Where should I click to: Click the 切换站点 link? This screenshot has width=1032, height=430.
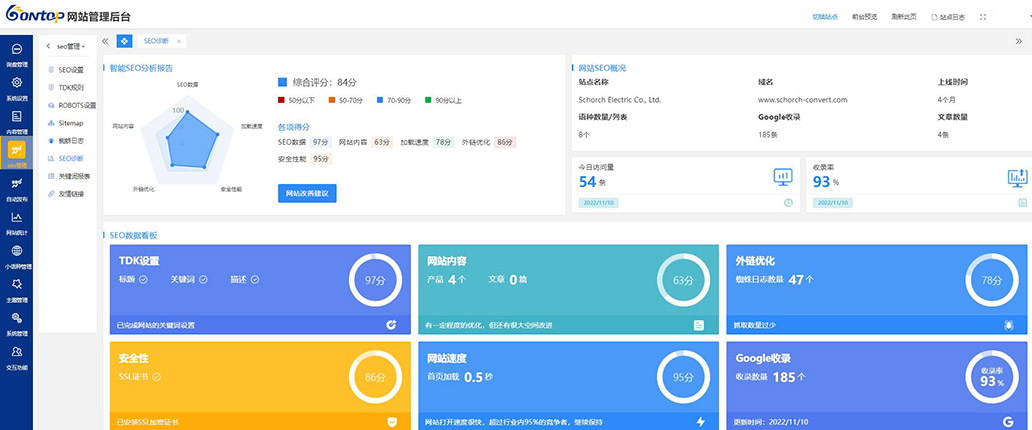pyautogui.click(x=824, y=17)
